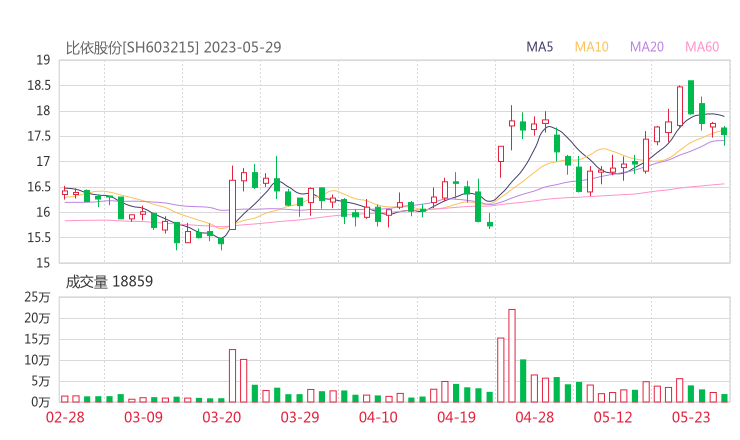Click the 19 price axis label
The width and height of the screenshot is (740, 440).
click(43, 60)
